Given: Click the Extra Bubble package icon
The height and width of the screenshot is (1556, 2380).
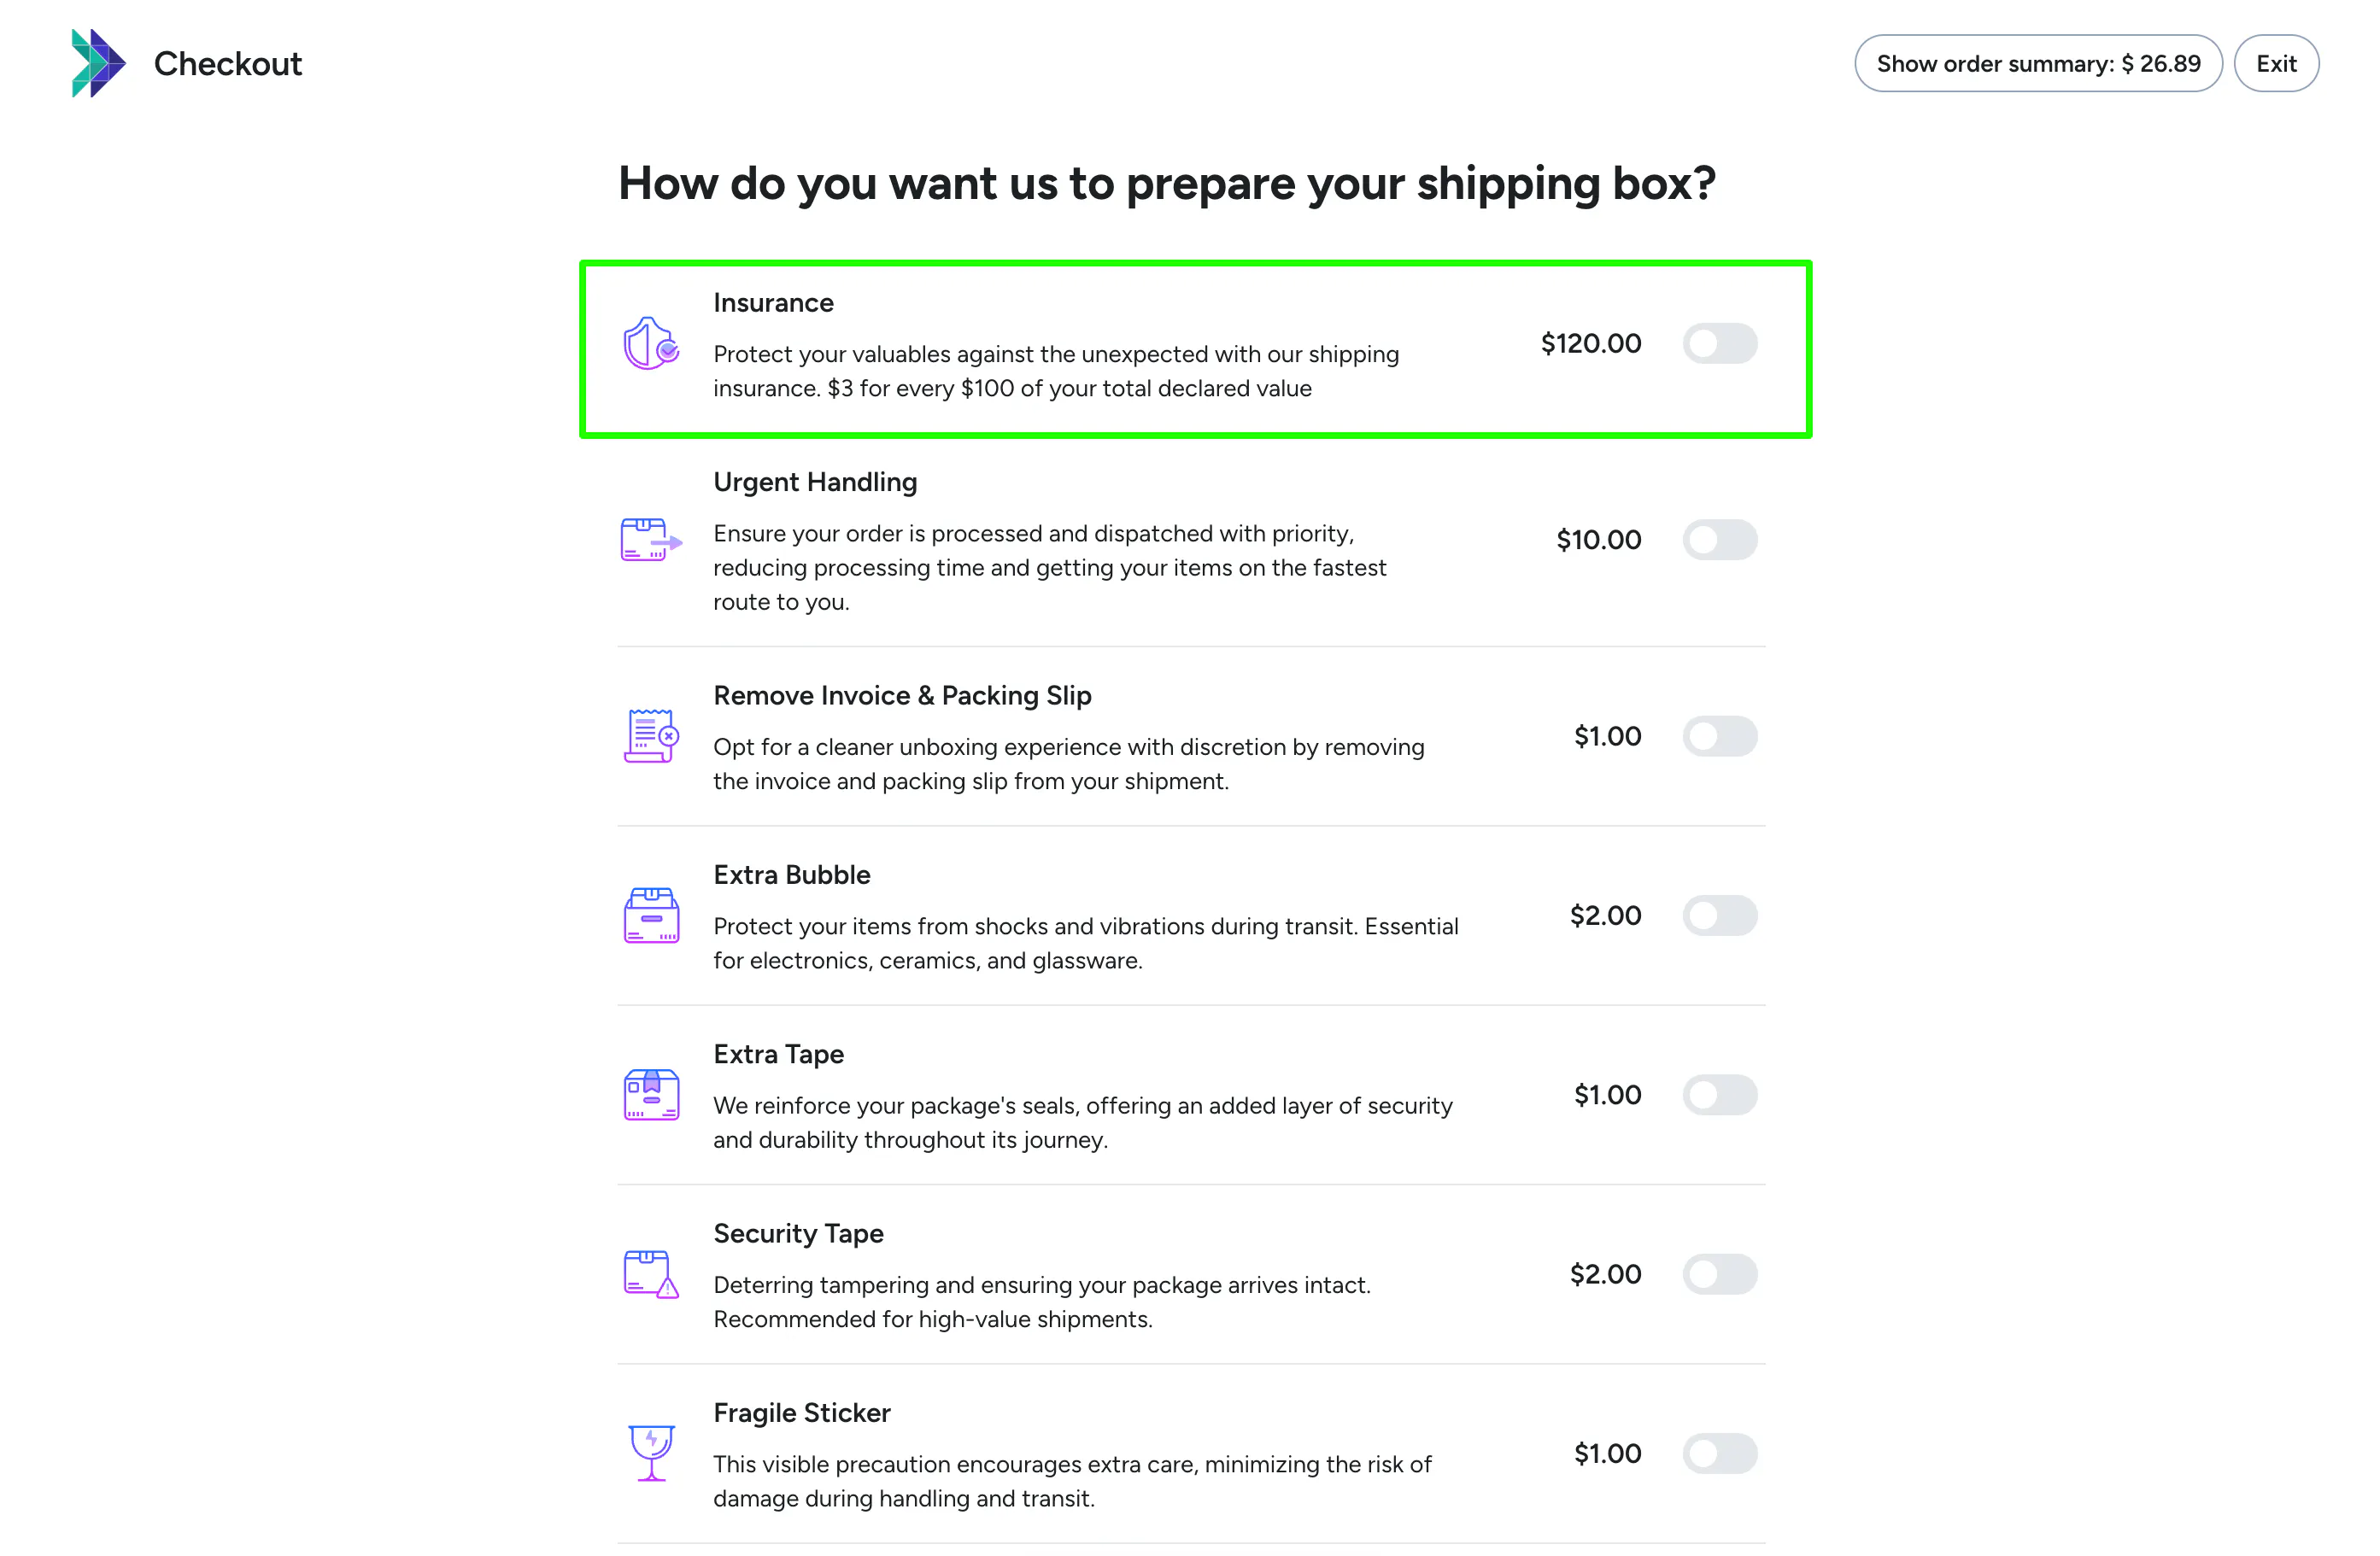Looking at the screenshot, I should click(651, 915).
